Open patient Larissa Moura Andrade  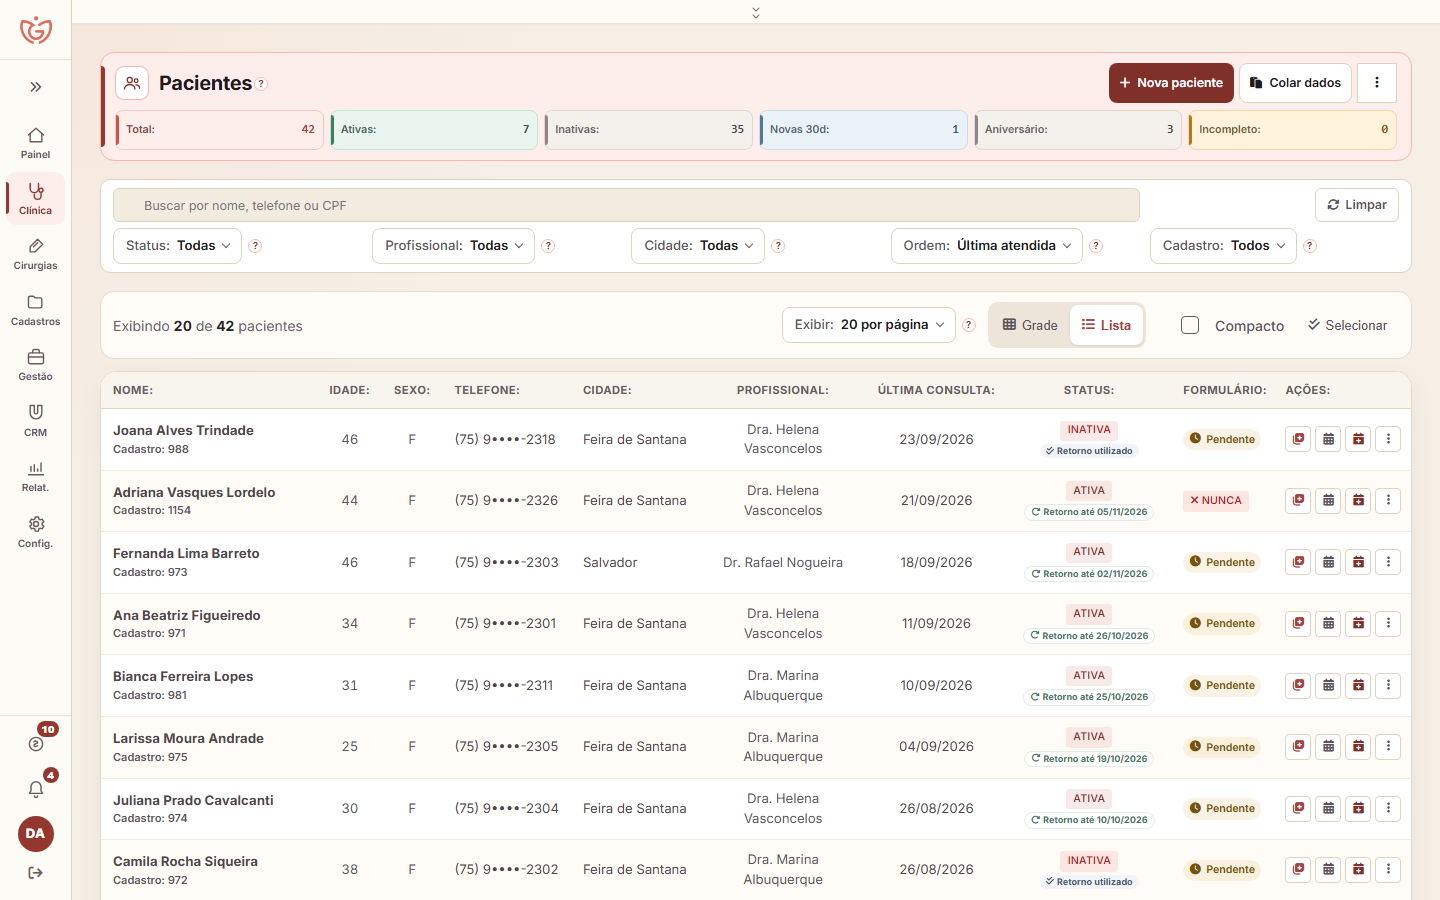188,739
